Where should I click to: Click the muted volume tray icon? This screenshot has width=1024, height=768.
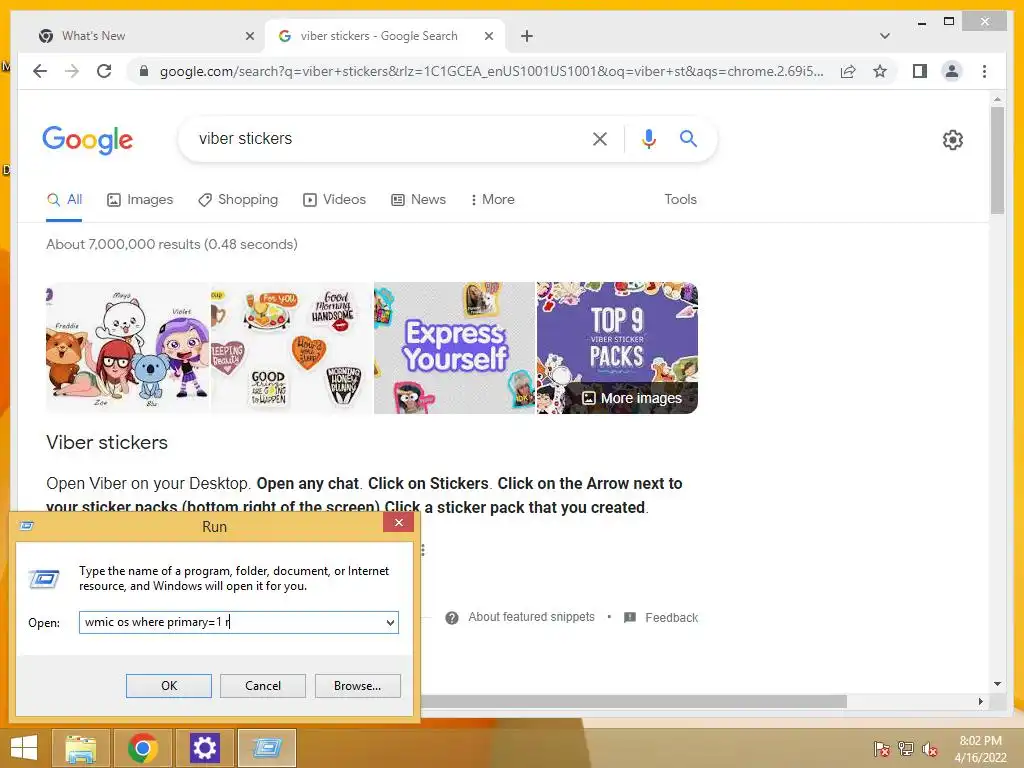pyautogui.click(x=930, y=749)
